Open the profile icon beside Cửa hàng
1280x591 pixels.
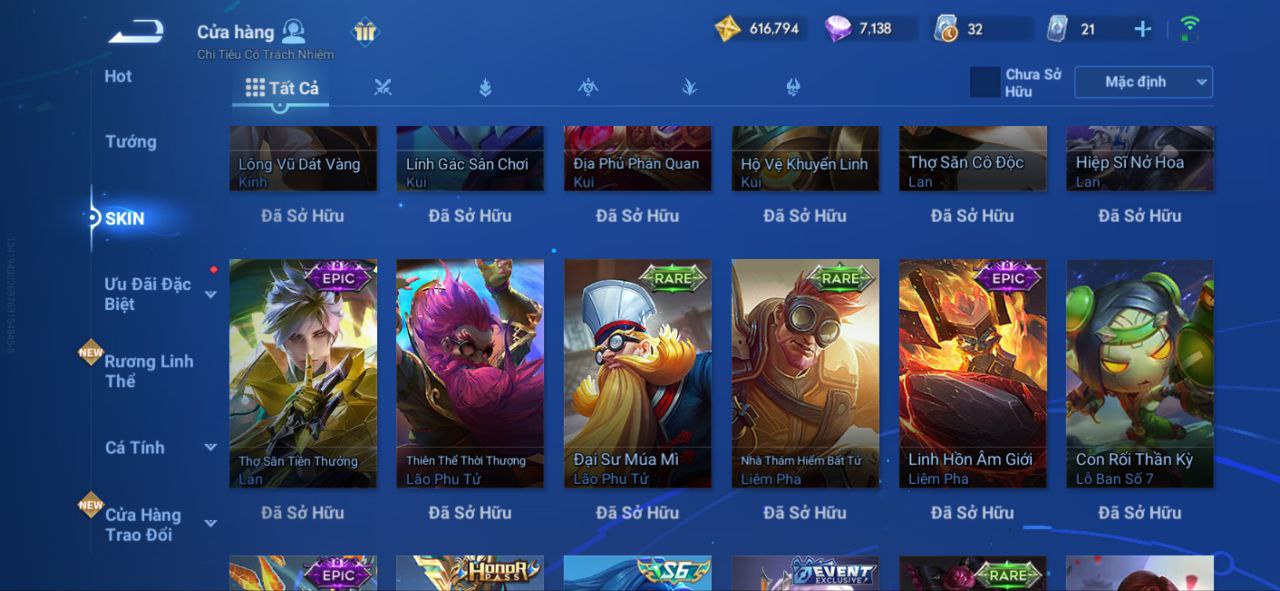pyautogui.click(x=293, y=31)
